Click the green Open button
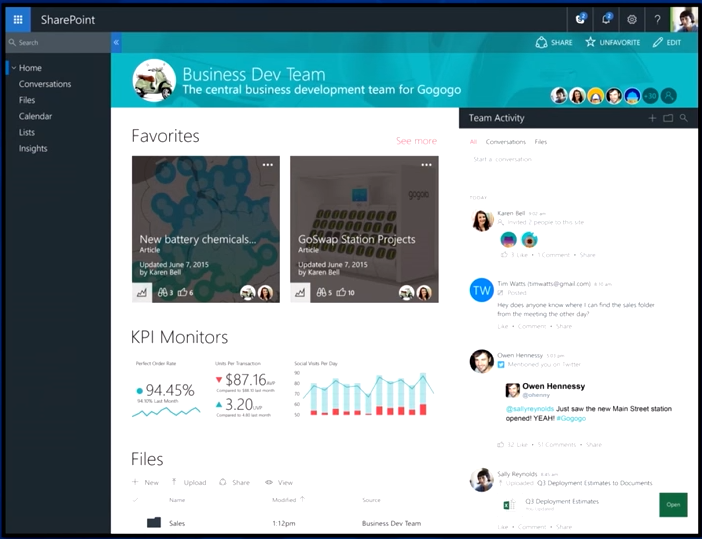702x539 pixels. (x=673, y=505)
